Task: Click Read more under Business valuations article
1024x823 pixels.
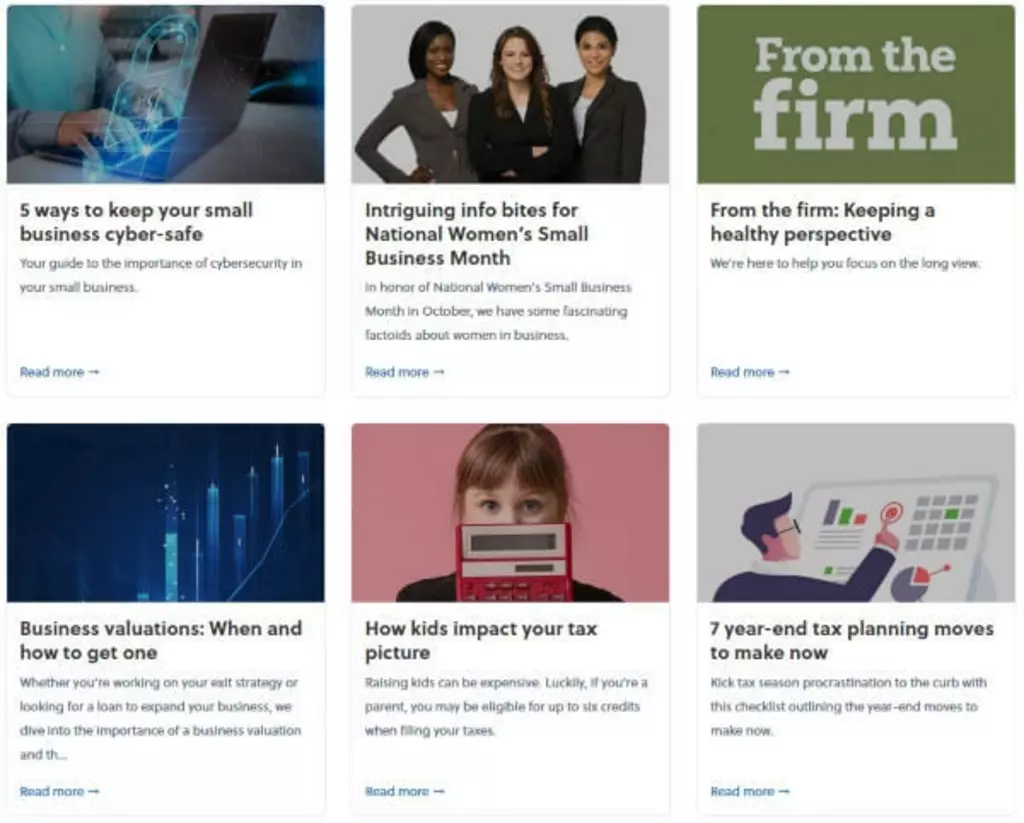Action: (x=59, y=792)
